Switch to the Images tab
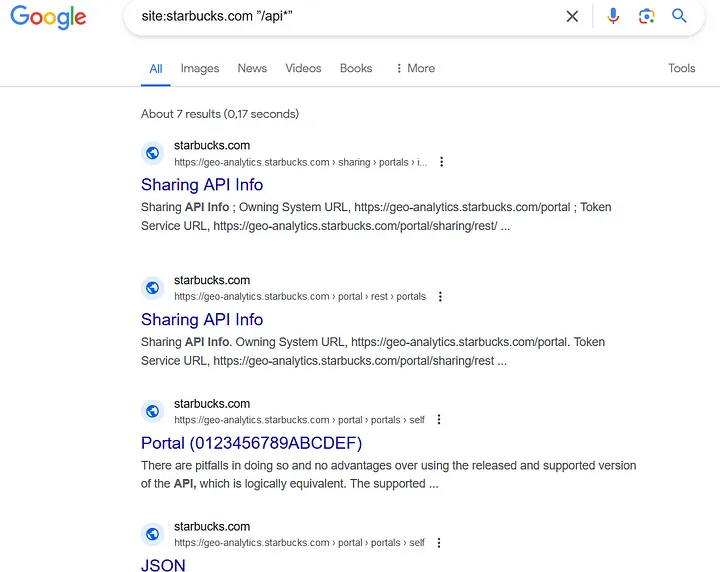This screenshot has width=720, height=572. click(x=200, y=68)
